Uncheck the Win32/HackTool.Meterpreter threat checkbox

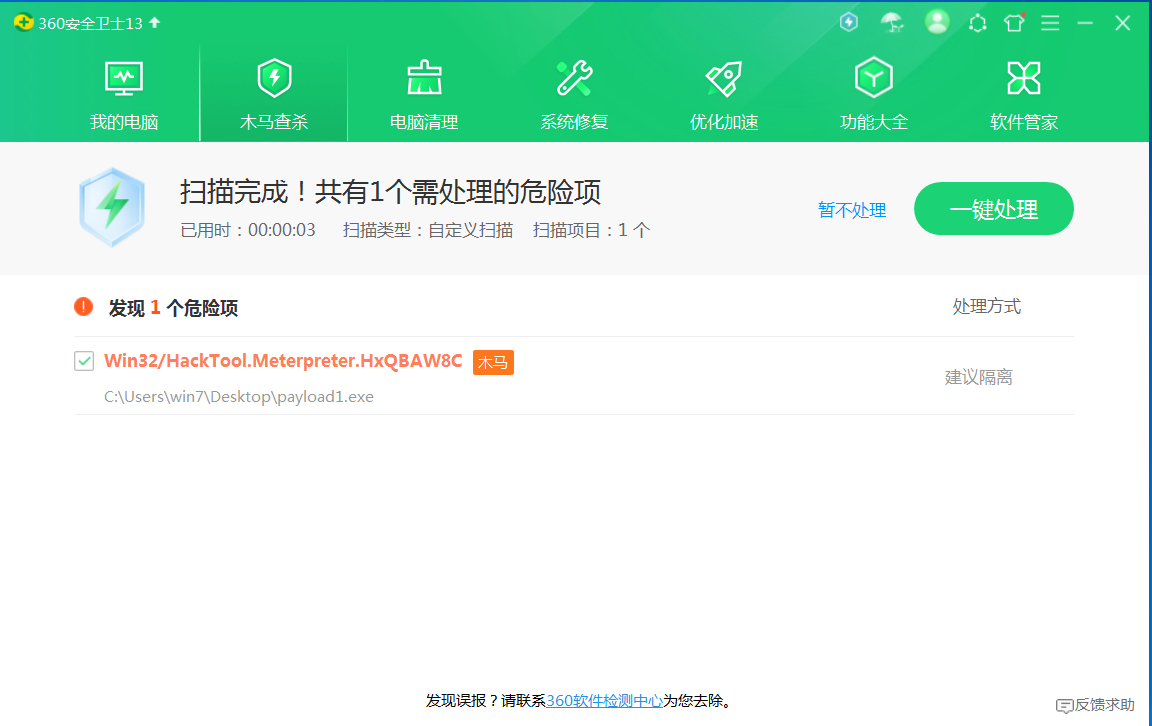84,361
